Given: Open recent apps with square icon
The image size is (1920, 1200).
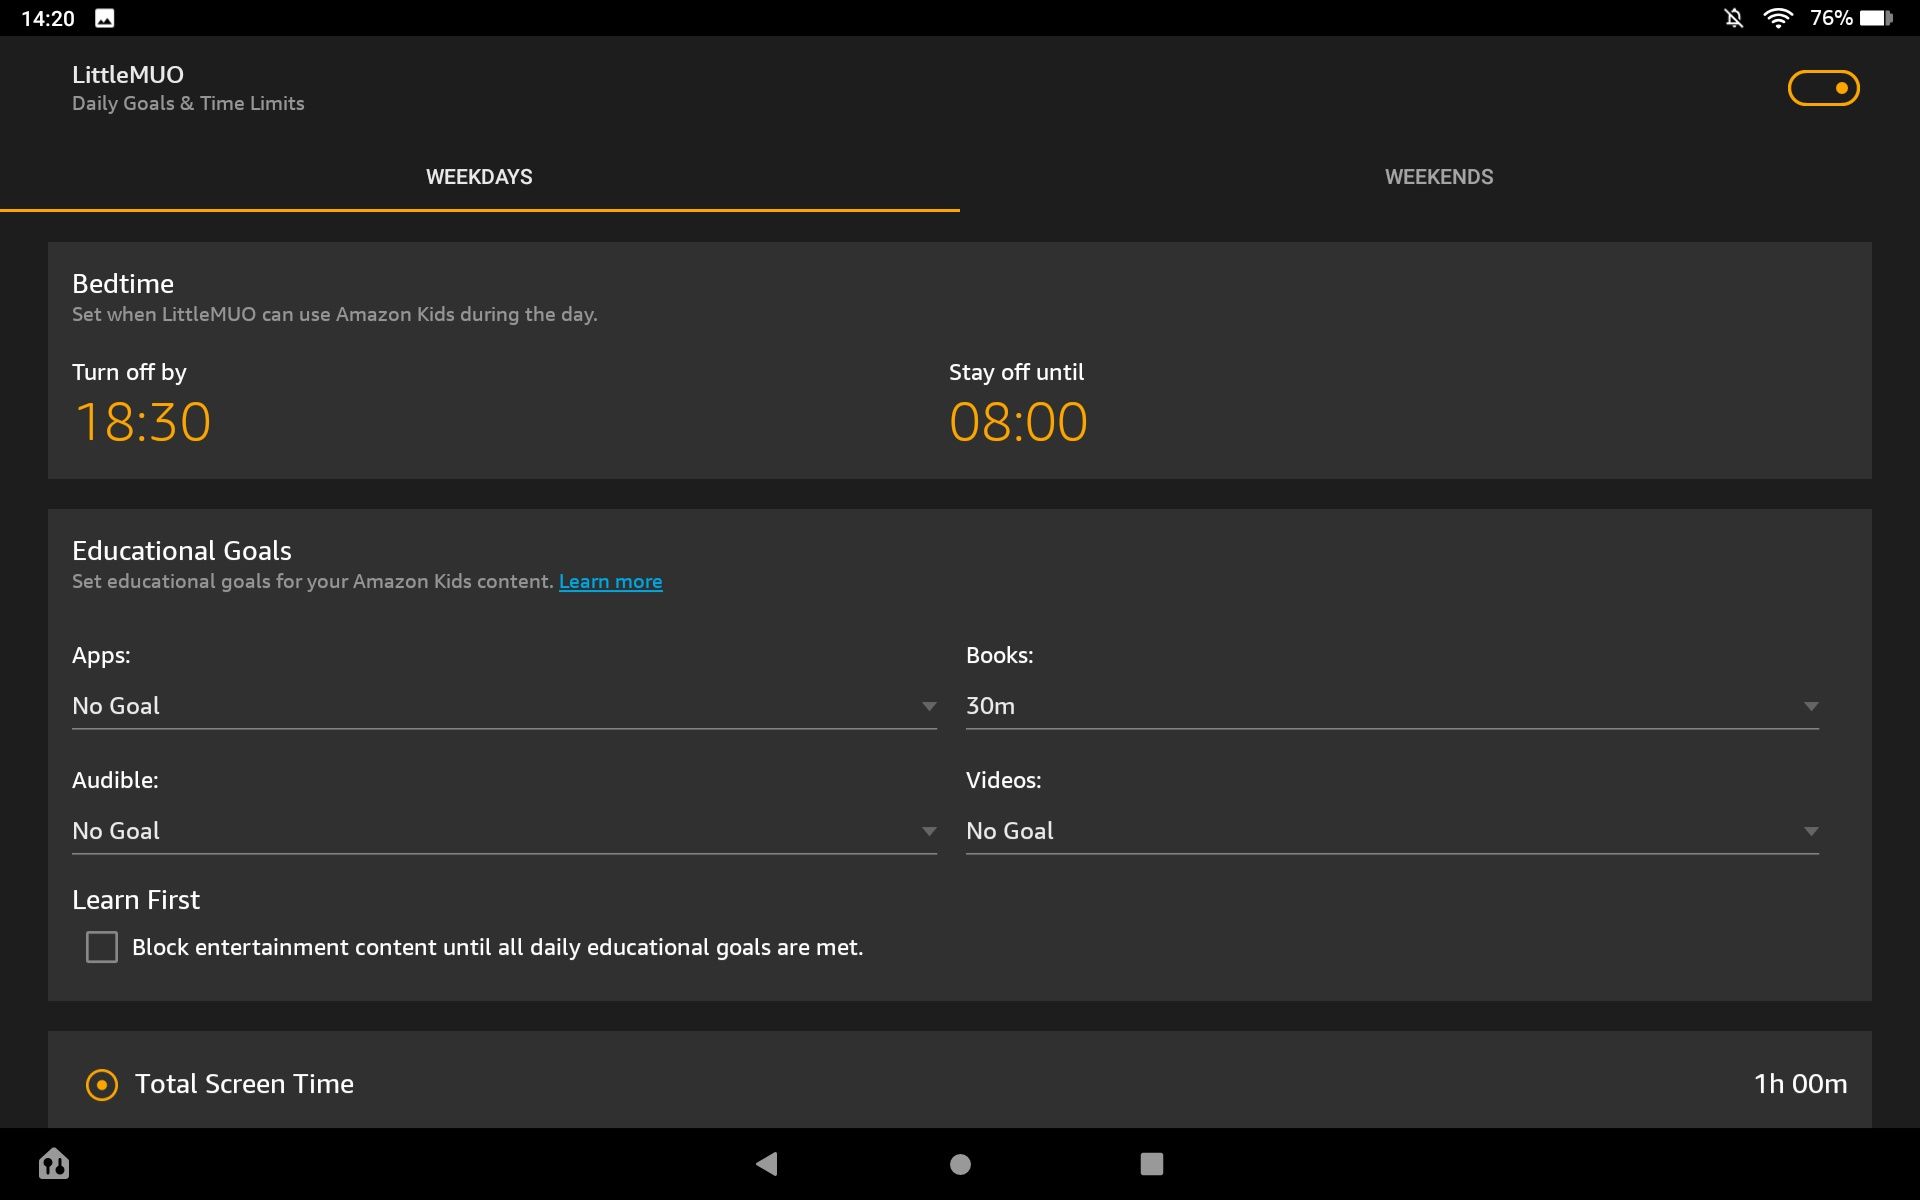Looking at the screenshot, I should [x=1151, y=1164].
